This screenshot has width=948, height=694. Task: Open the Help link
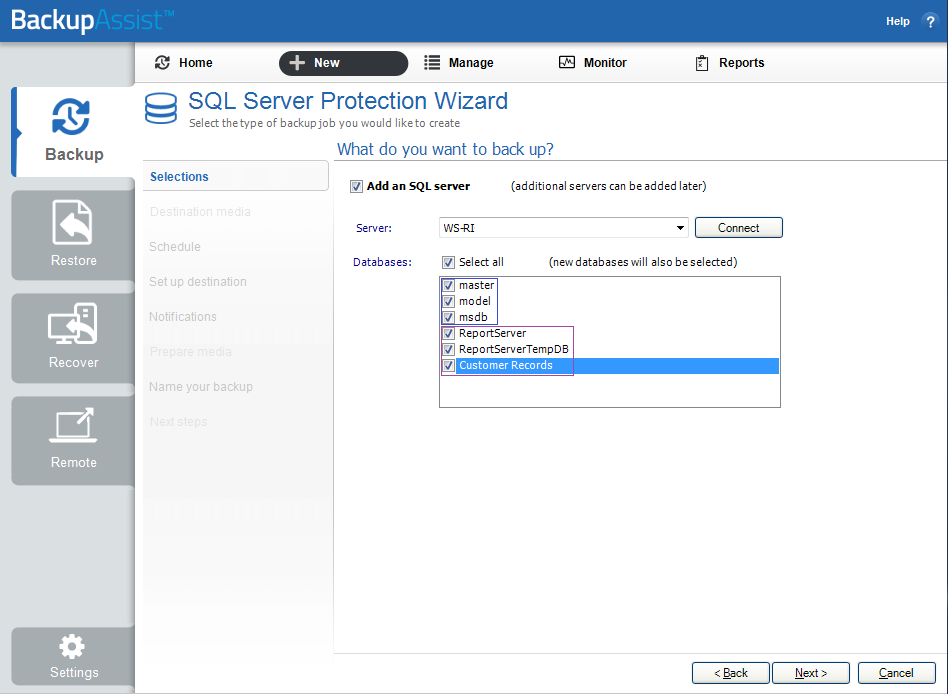[x=898, y=21]
